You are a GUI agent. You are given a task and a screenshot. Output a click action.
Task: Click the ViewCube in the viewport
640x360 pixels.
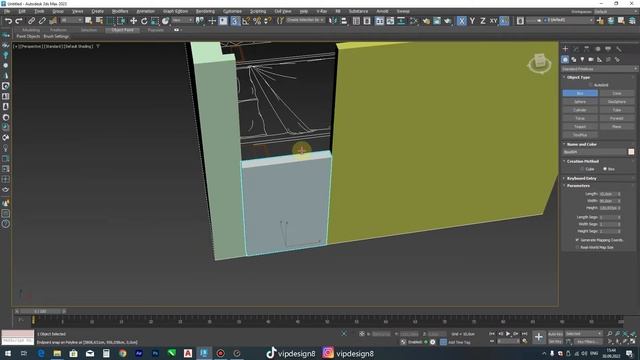pyautogui.click(x=539, y=63)
